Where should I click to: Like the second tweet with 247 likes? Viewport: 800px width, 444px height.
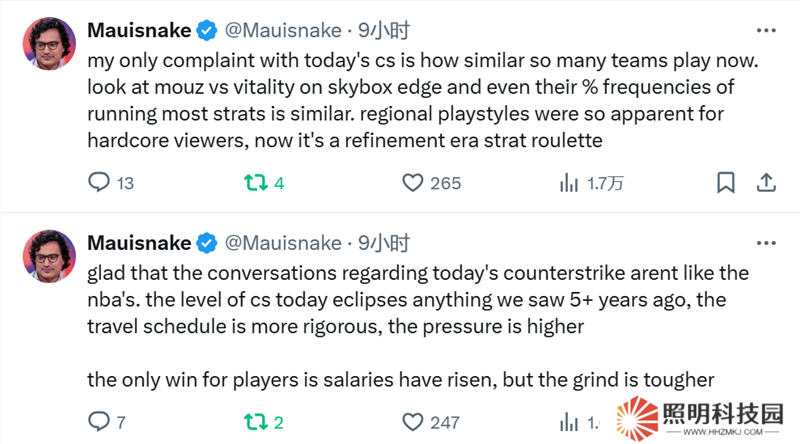tap(413, 423)
